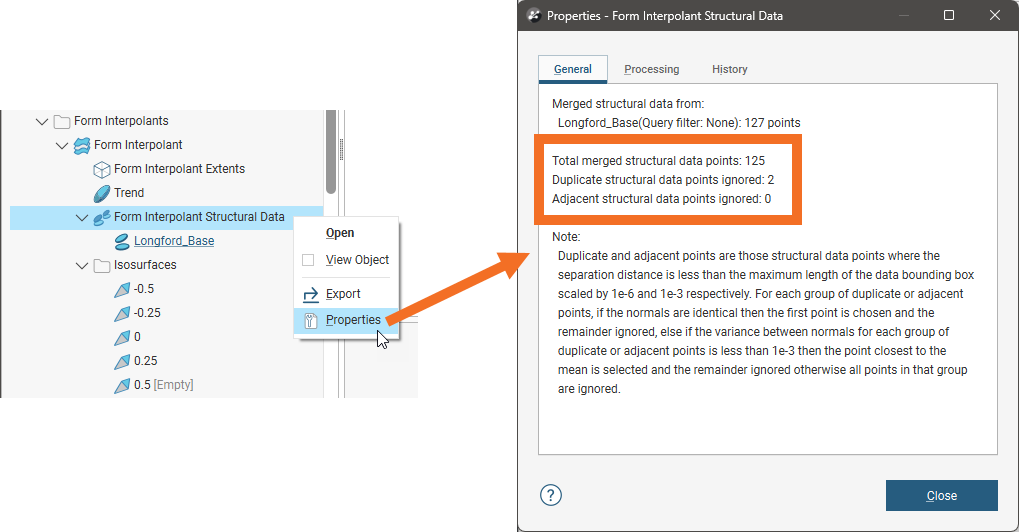Select the 0.5 [Empty] isosurface row
This screenshot has width=1019, height=532.
click(x=166, y=385)
